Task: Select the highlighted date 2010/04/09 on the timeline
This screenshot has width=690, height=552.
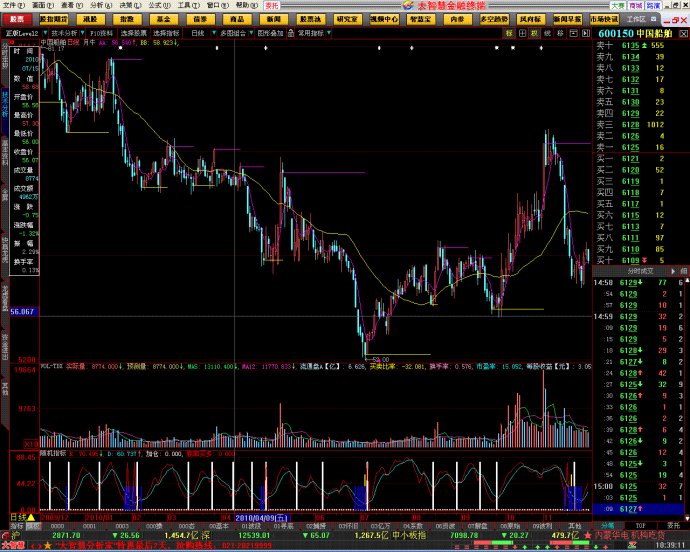Action: pos(262,518)
